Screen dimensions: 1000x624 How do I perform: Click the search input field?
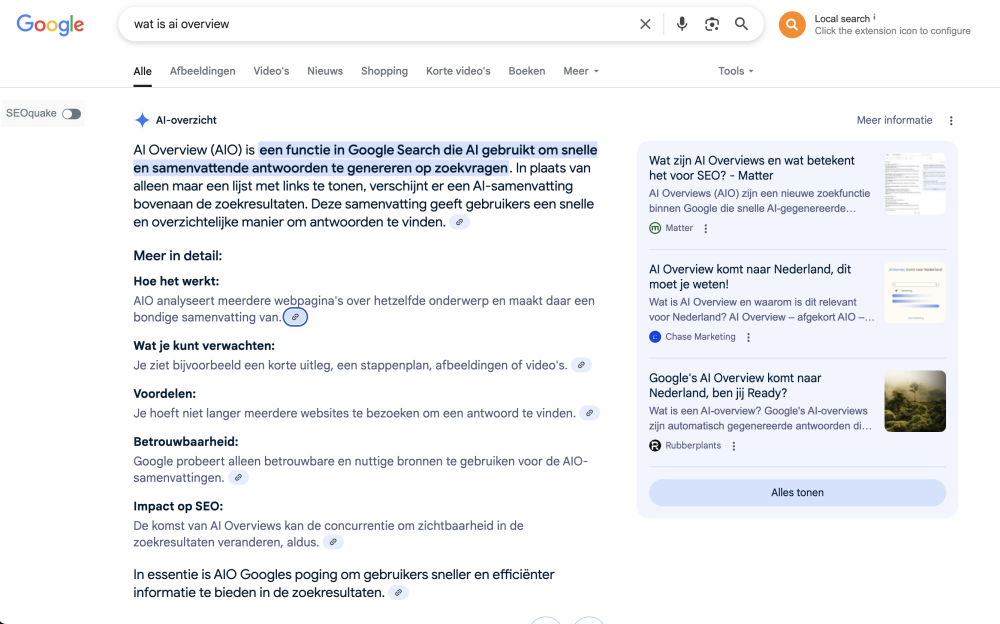tap(380, 24)
